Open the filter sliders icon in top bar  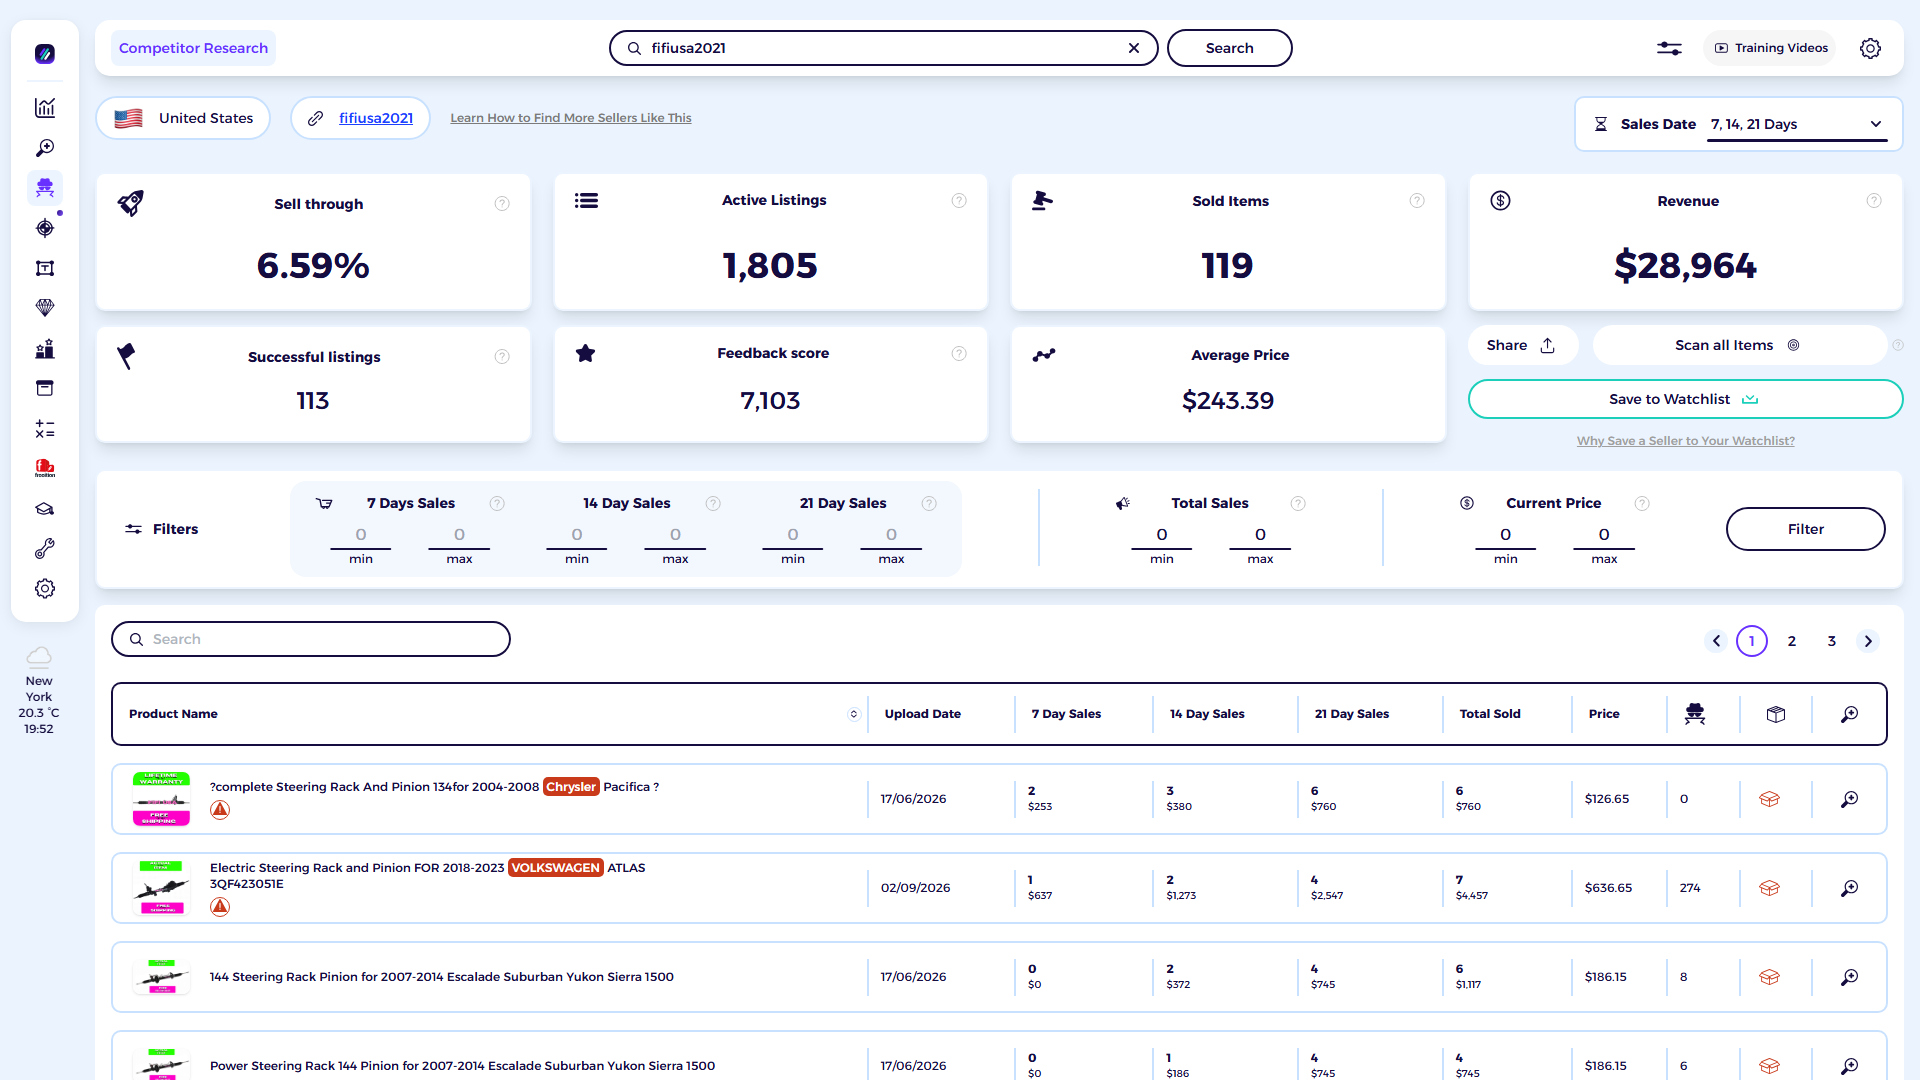coord(1669,48)
